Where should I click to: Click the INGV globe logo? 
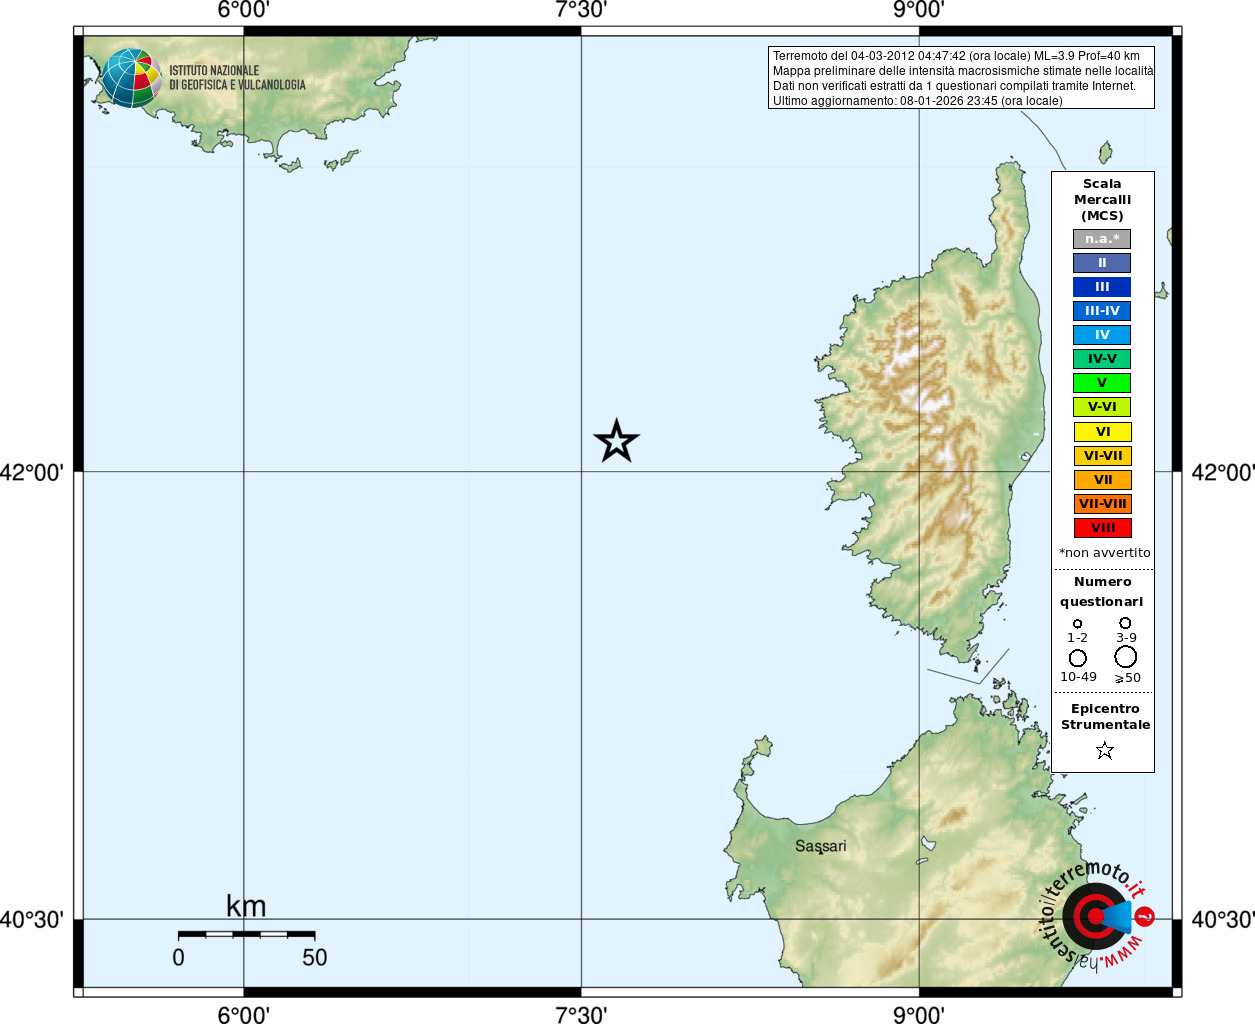131,78
